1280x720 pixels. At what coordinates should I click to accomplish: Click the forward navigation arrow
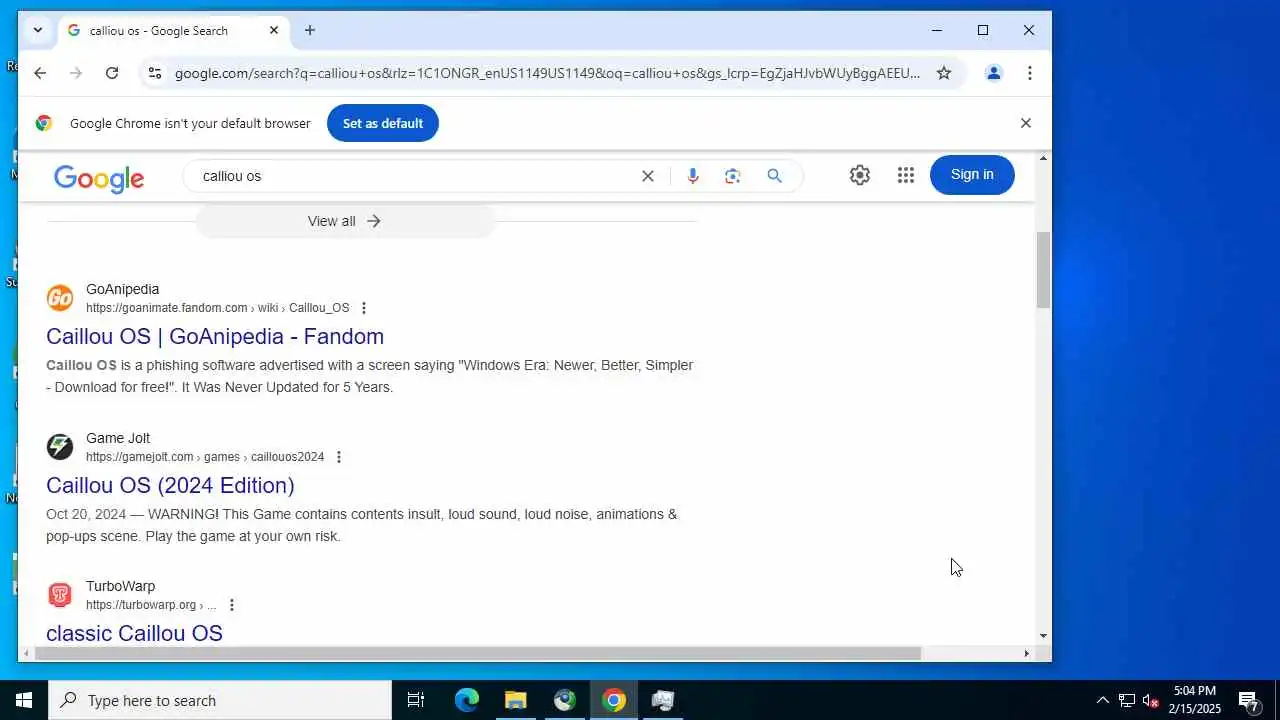(x=76, y=73)
